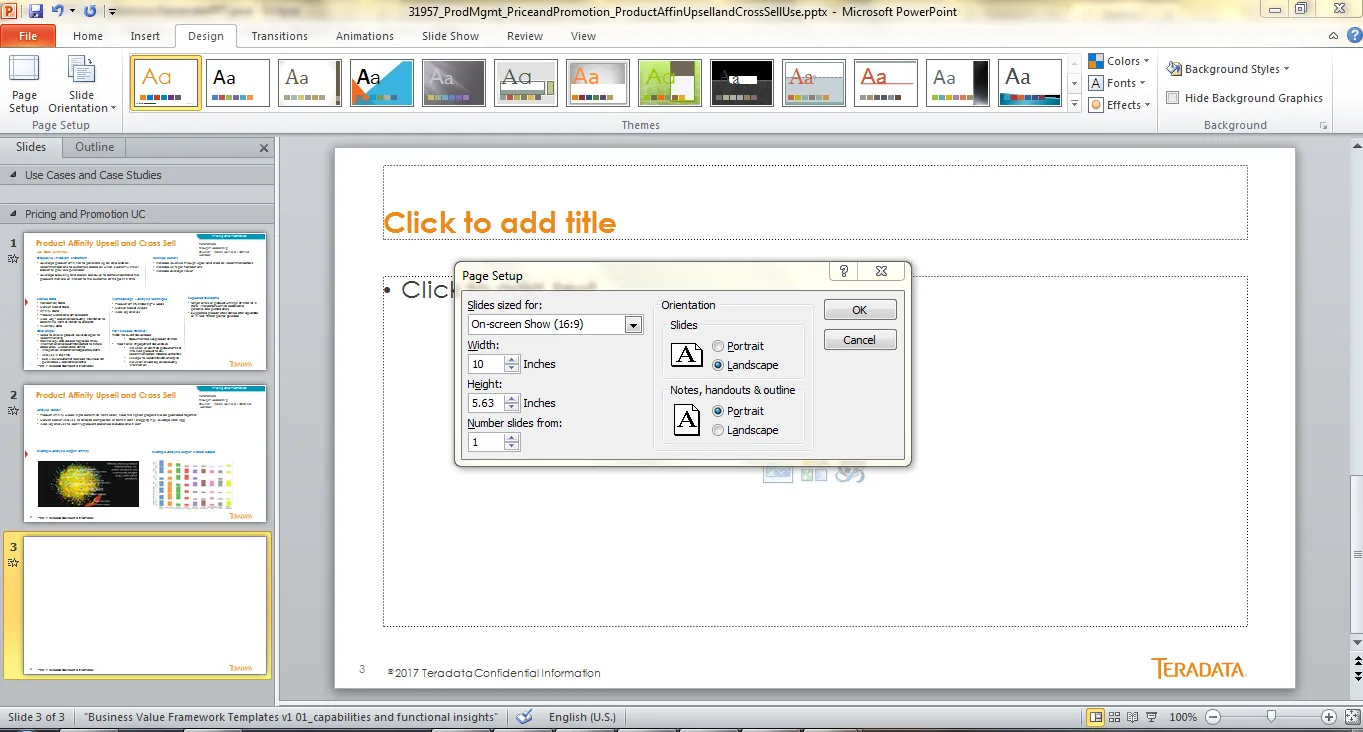Image resolution: width=1363 pixels, height=732 pixels.
Task: Select the green theme thumbnail
Action: click(x=670, y=83)
